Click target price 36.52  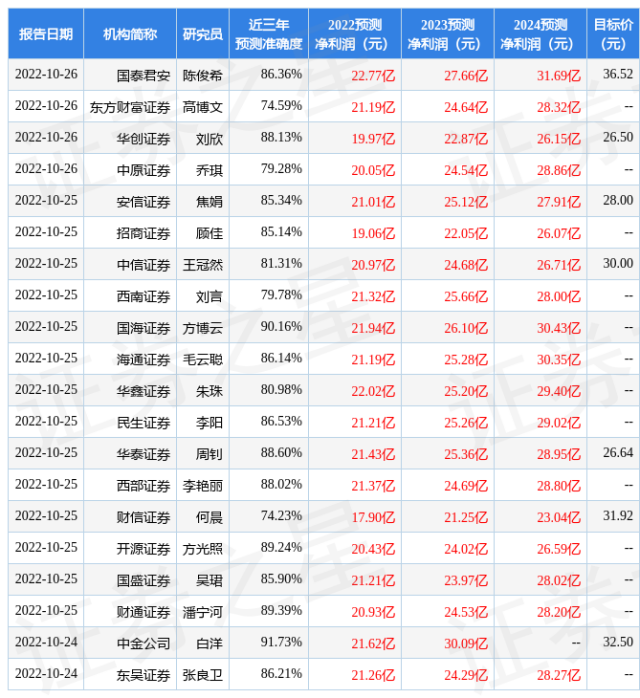pyautogui.click(x=618, y=74)
